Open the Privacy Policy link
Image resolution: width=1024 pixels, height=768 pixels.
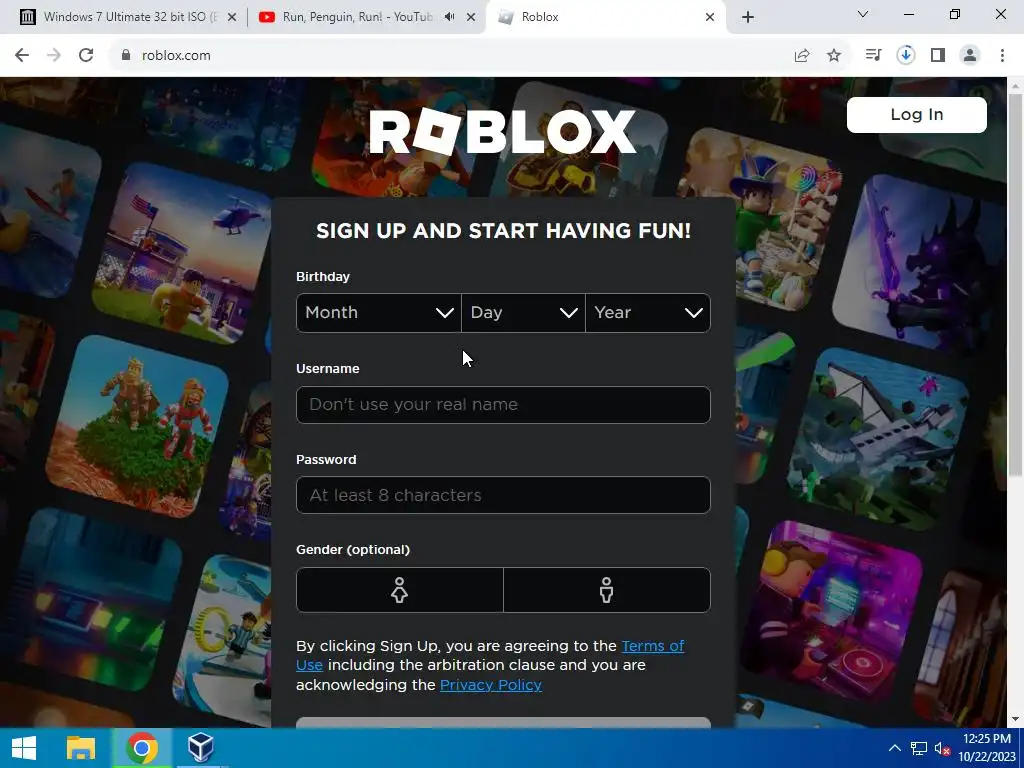tap(490, 684)
